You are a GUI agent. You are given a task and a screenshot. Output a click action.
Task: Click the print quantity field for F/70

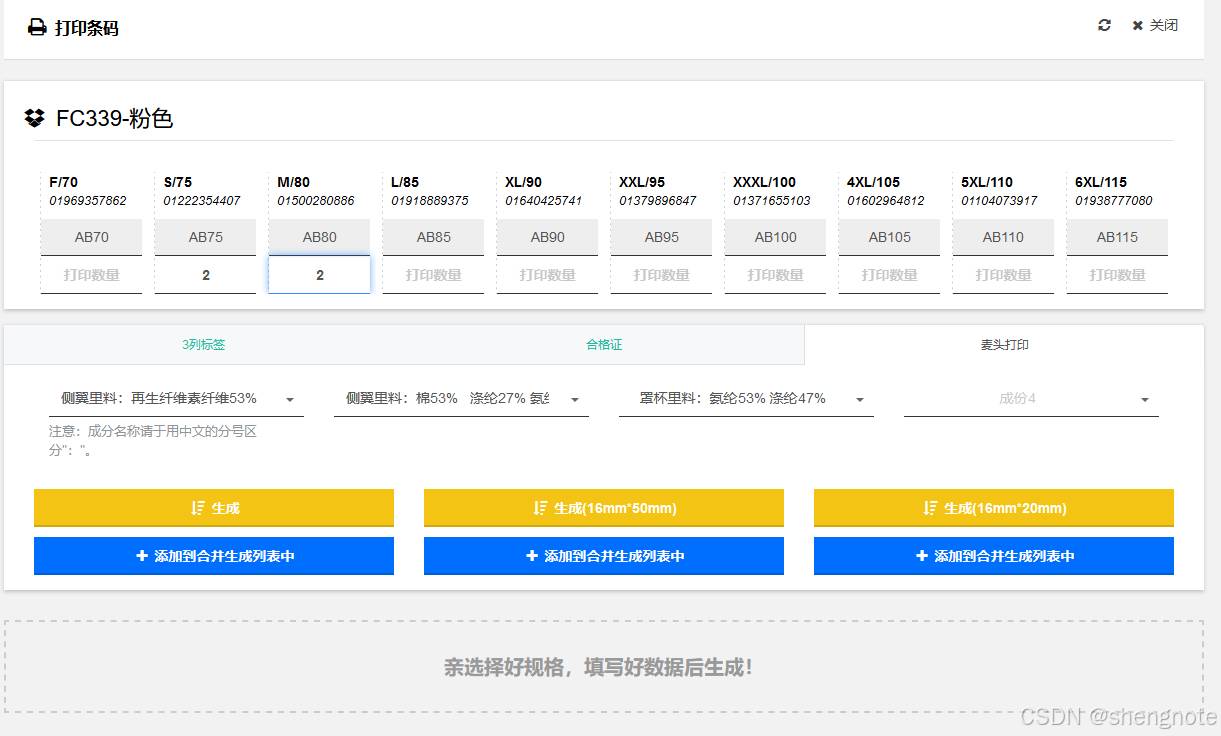coord(92,275)
